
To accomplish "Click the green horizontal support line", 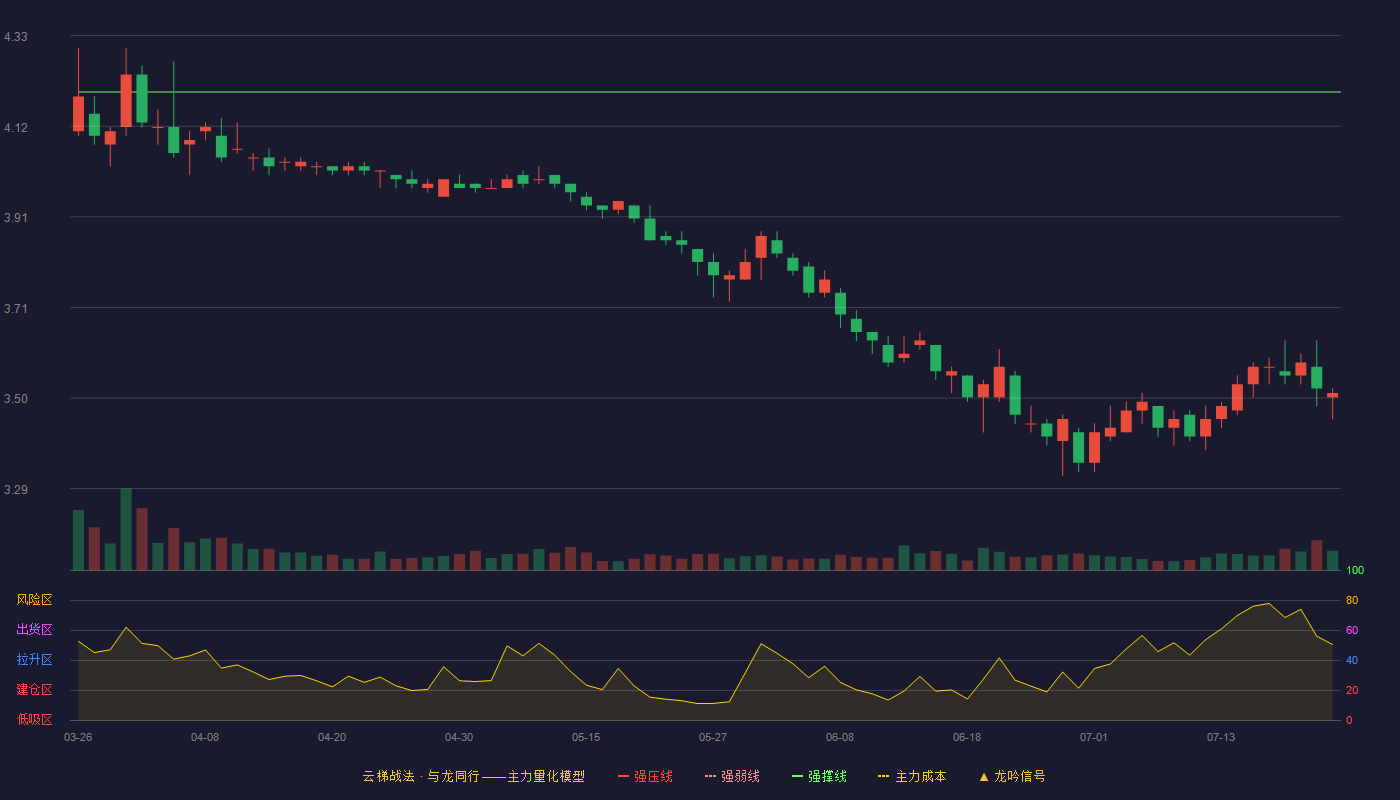I will point(709,92).
